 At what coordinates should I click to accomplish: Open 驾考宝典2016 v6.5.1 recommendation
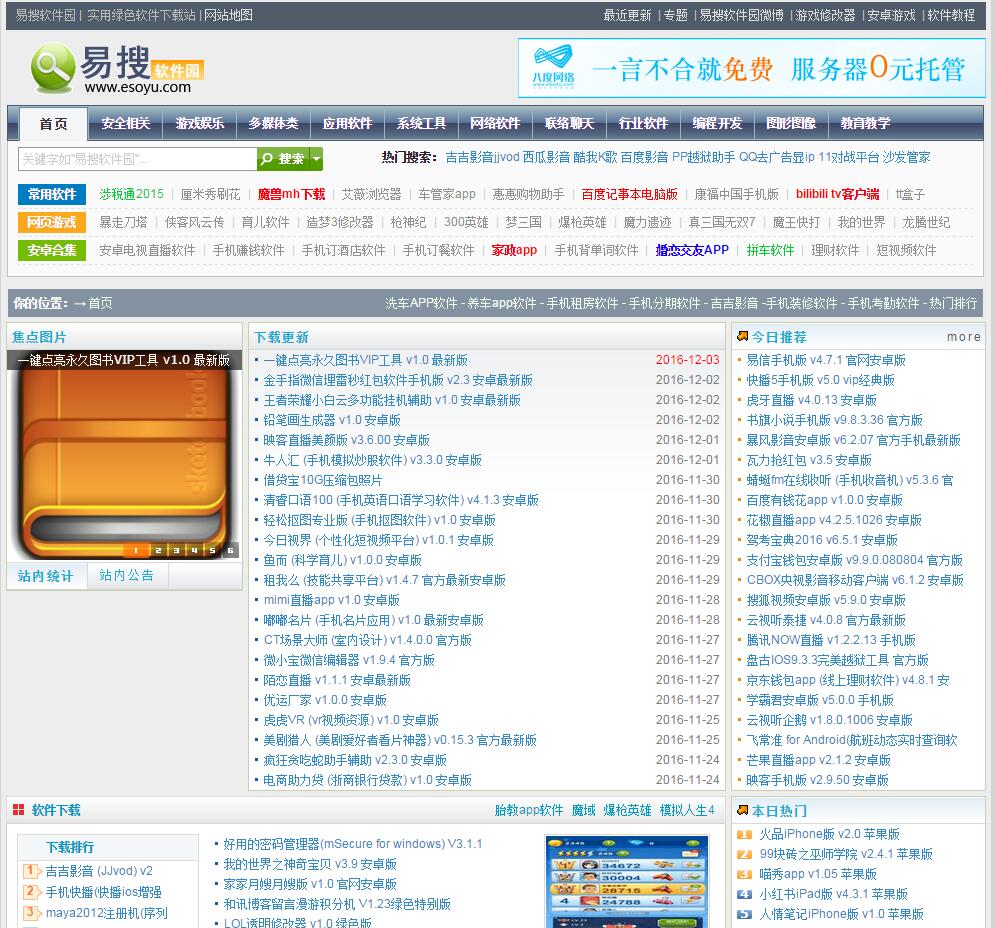(x=822, y=540)
